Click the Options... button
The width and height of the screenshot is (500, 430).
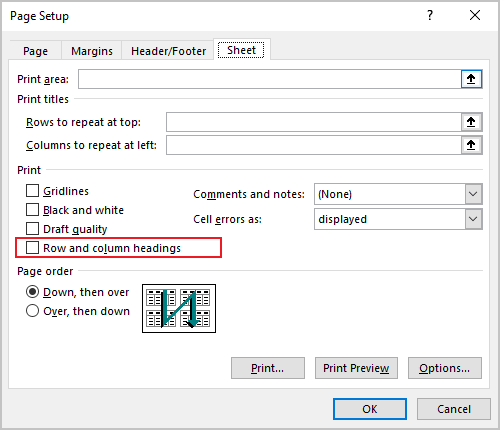(445, 368)
